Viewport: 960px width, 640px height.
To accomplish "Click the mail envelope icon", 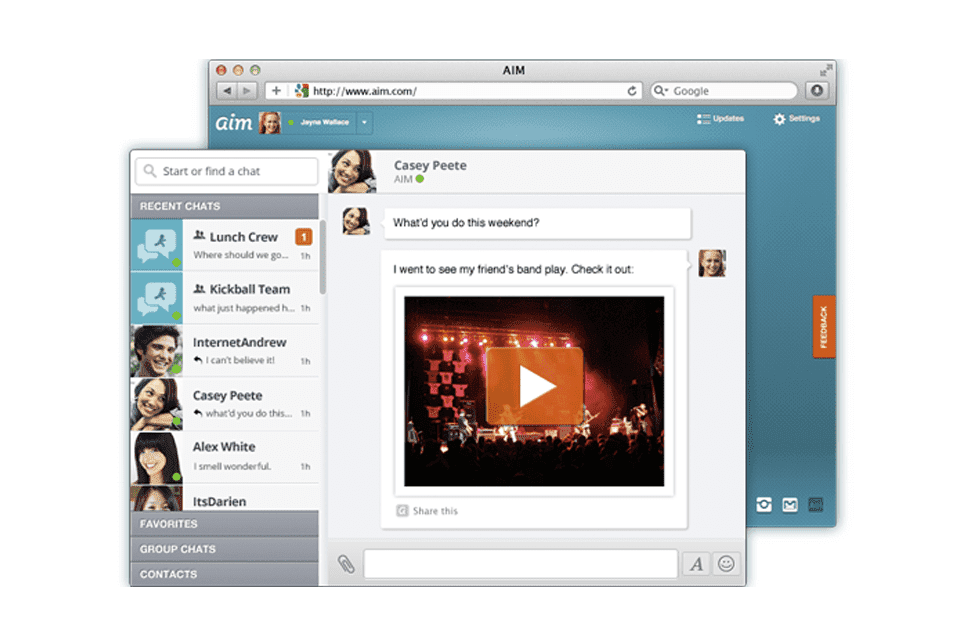I will point(790,505).
